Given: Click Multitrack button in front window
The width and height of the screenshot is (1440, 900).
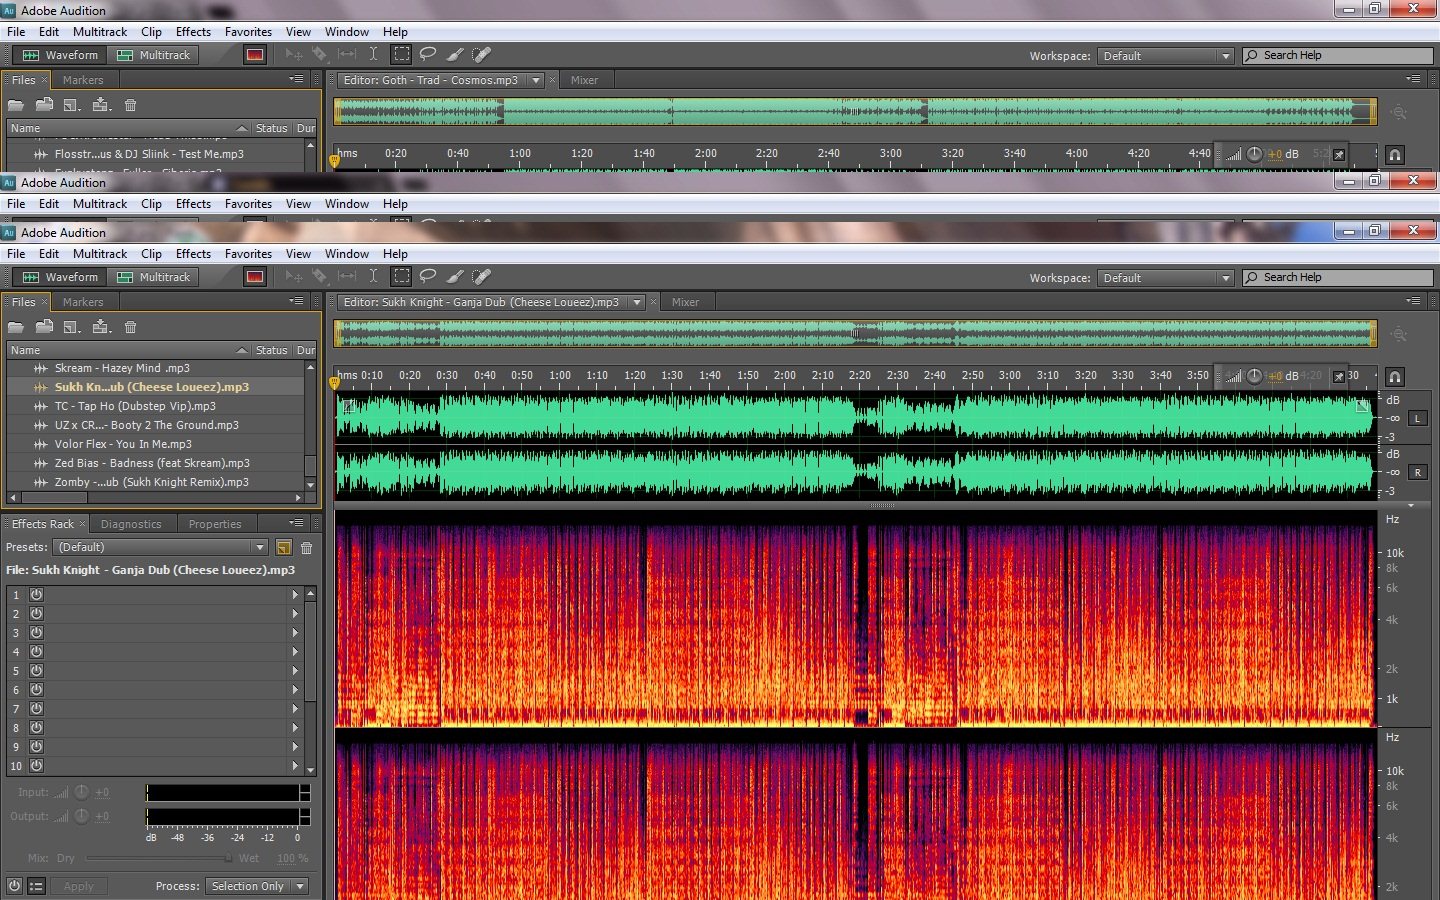Looking at the screenshot, I should click(154, 277).
